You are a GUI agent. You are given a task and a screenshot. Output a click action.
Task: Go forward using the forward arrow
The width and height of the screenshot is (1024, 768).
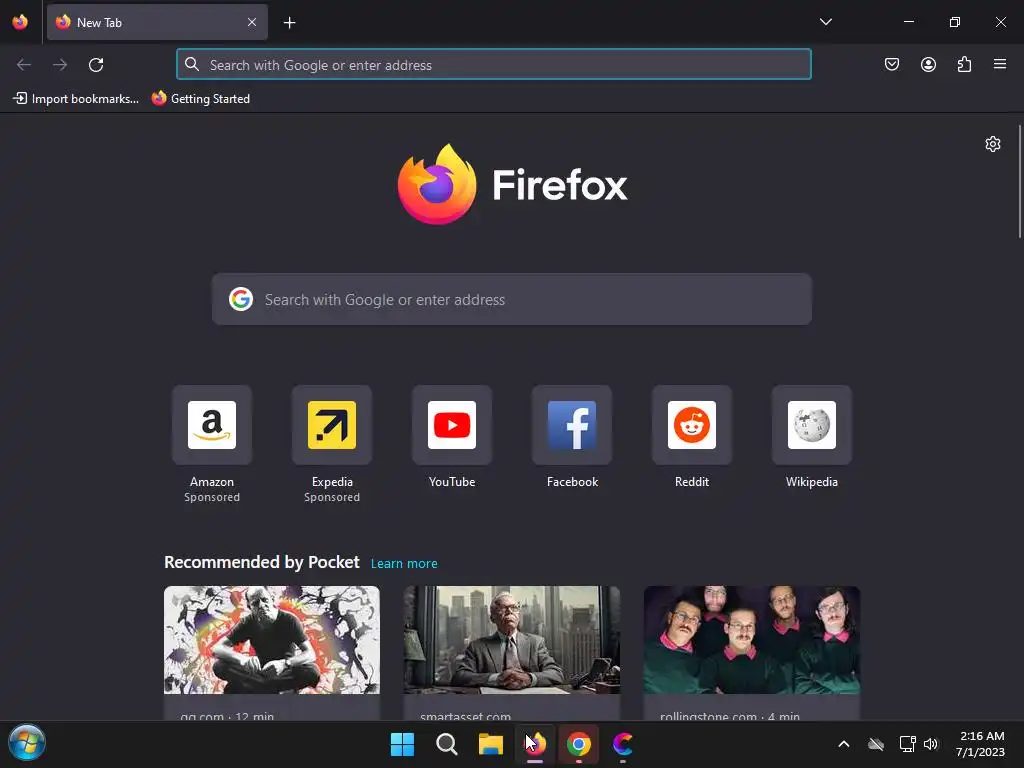tap(60, 65)
